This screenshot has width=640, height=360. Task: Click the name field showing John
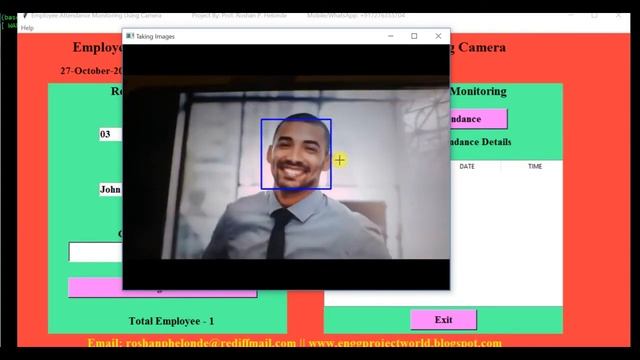click(110, 189)
